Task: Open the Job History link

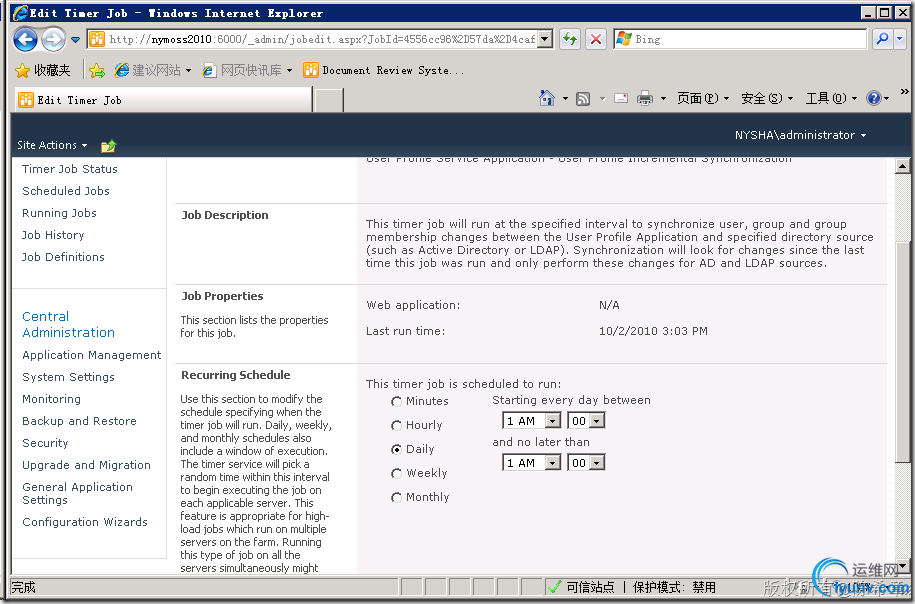Action: [x=53, y=235]
